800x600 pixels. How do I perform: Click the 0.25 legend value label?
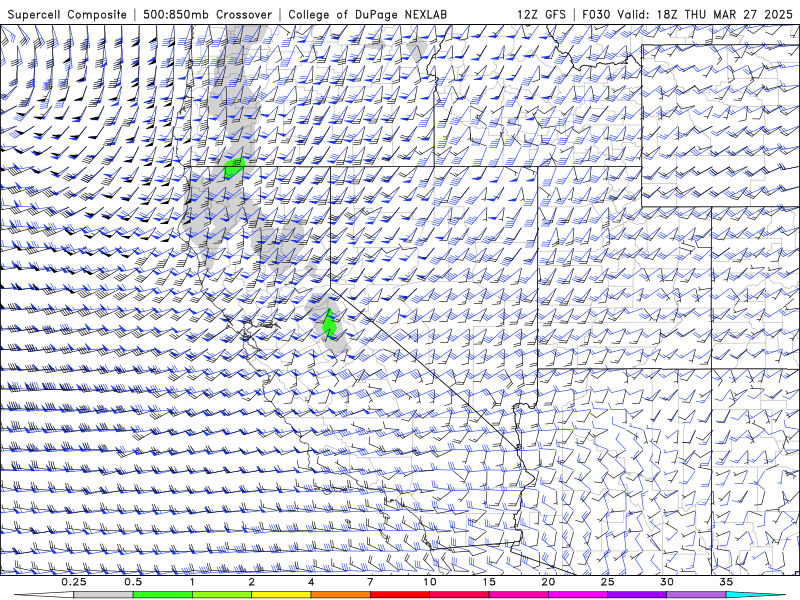coord(74,582)
